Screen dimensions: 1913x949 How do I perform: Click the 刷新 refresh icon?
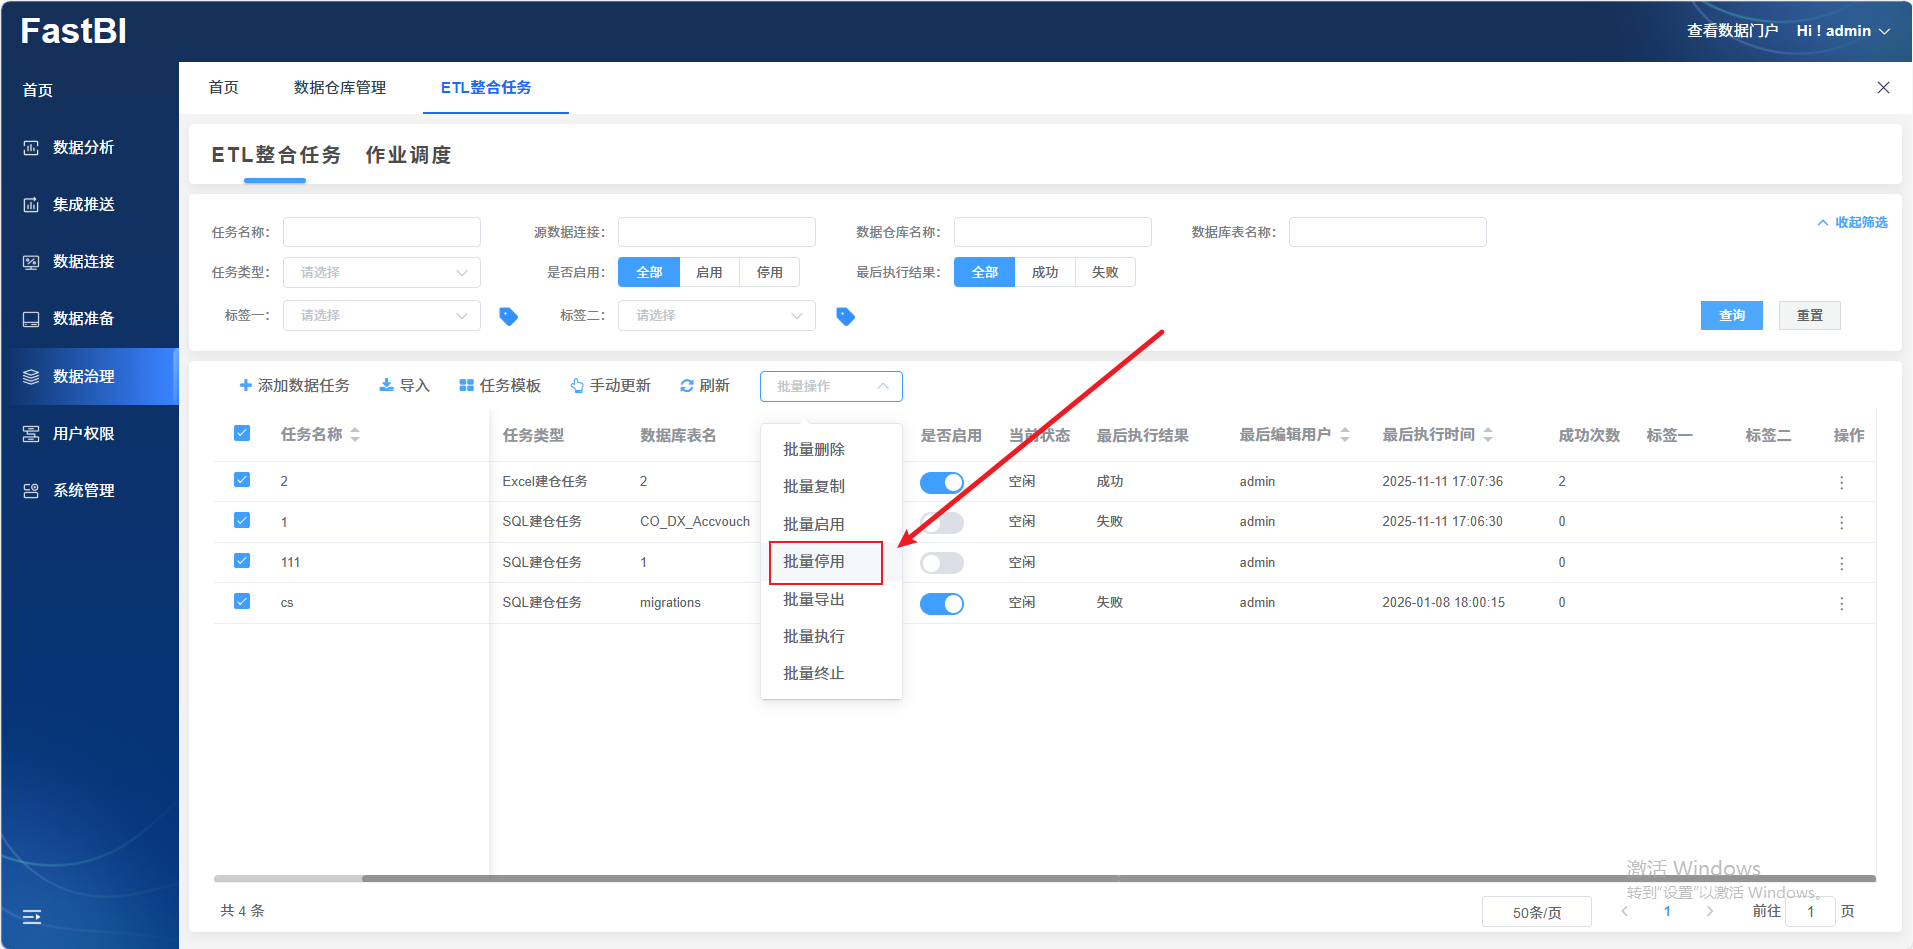pyautogui.click(x=687, y=386)
